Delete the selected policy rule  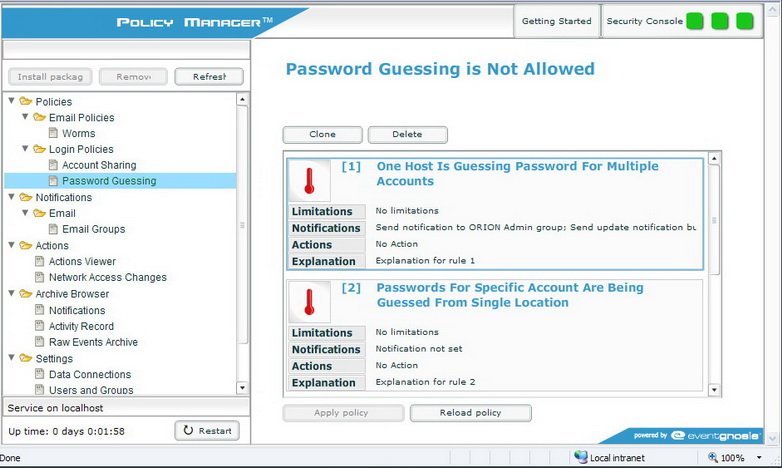[x=407, y=134]
